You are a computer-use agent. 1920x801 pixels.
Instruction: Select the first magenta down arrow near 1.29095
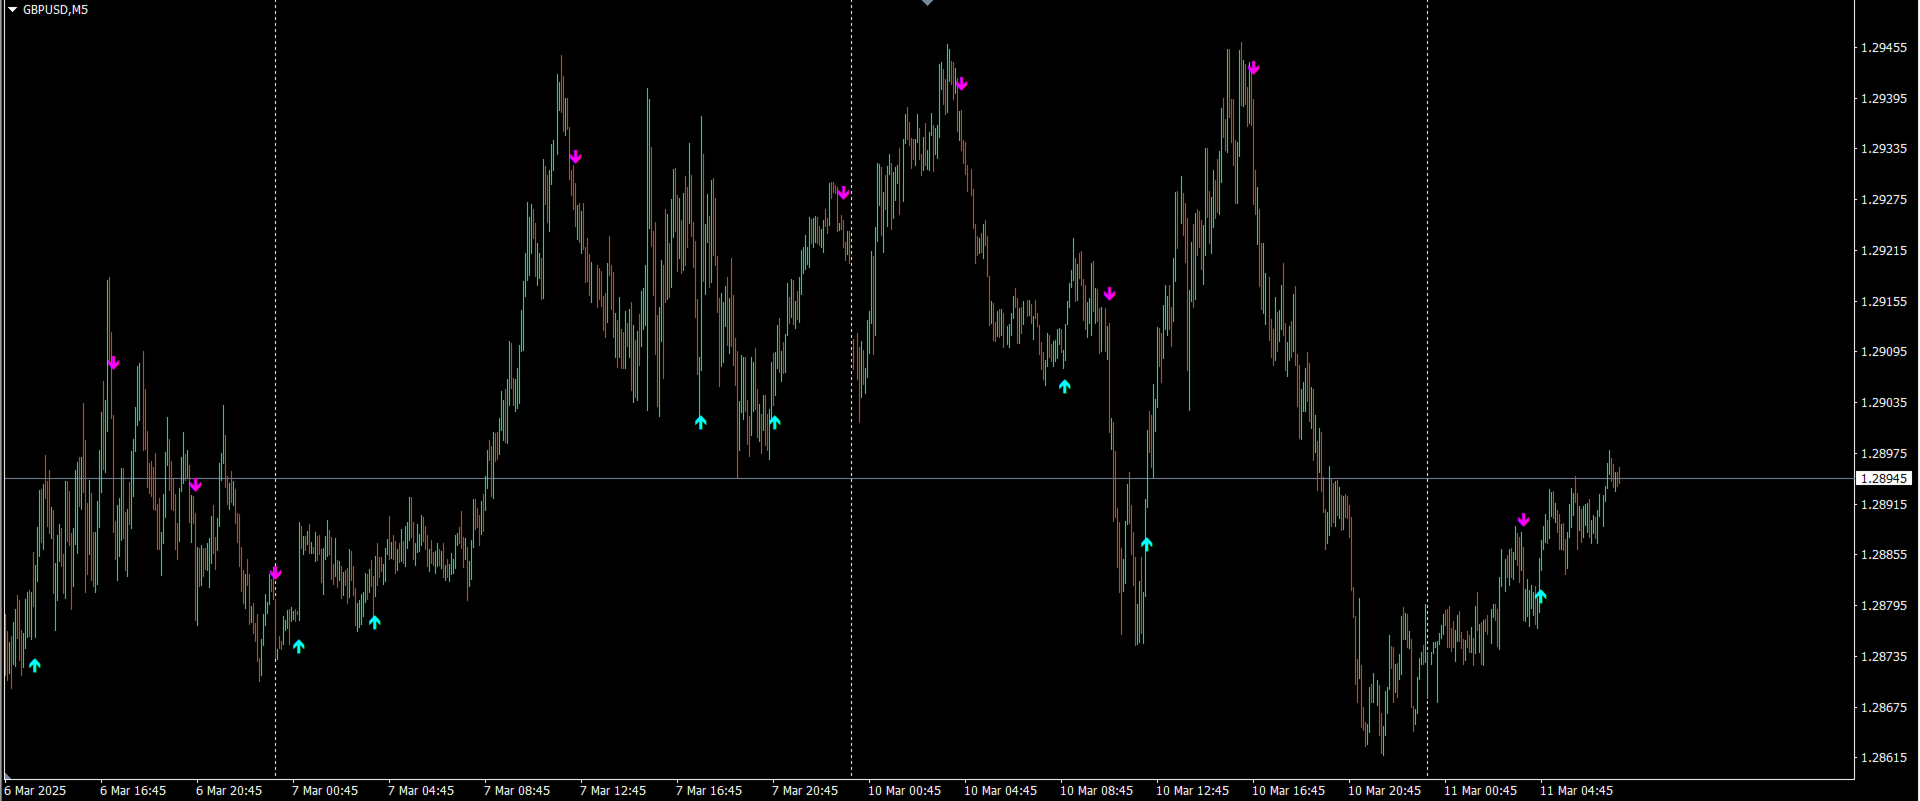pos(113,363)
